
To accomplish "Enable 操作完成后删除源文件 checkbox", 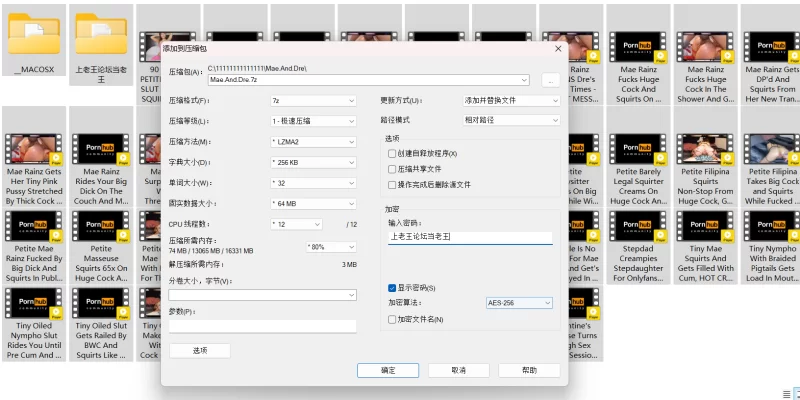I will pos(392,185).
